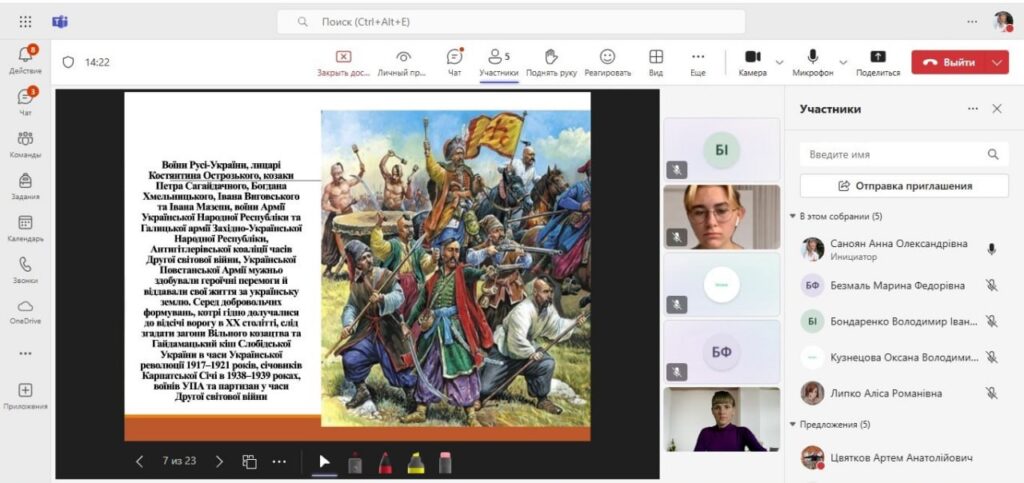
Task: Open Календарь in the left sidebar
Action: click(x=25, y=228)
